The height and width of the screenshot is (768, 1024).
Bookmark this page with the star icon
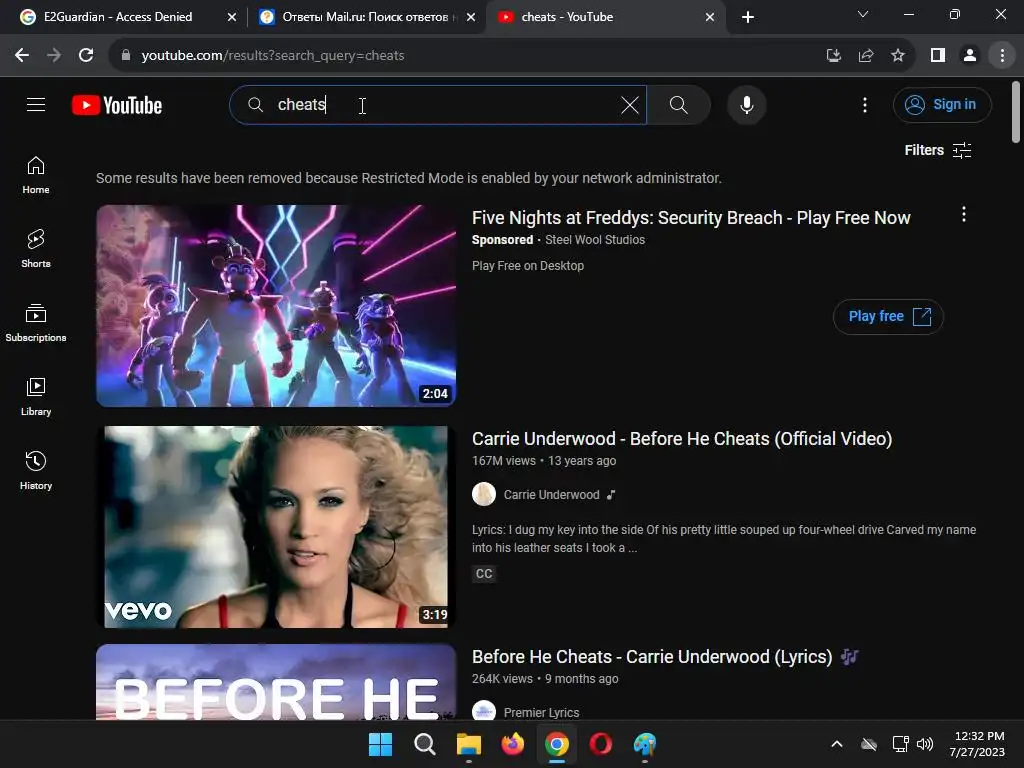[898, 56]
